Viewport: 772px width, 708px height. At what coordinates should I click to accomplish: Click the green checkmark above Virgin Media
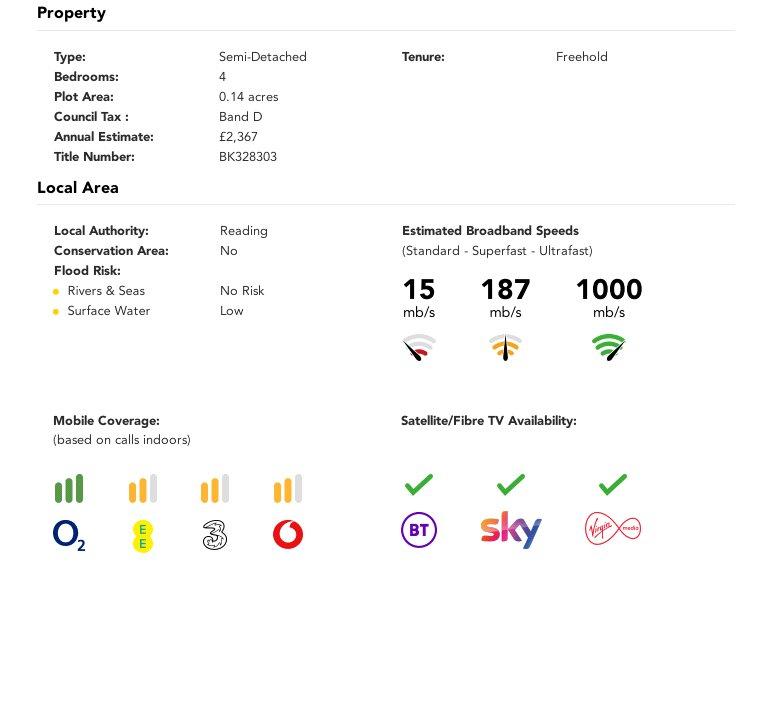click(x=613, y=484)
